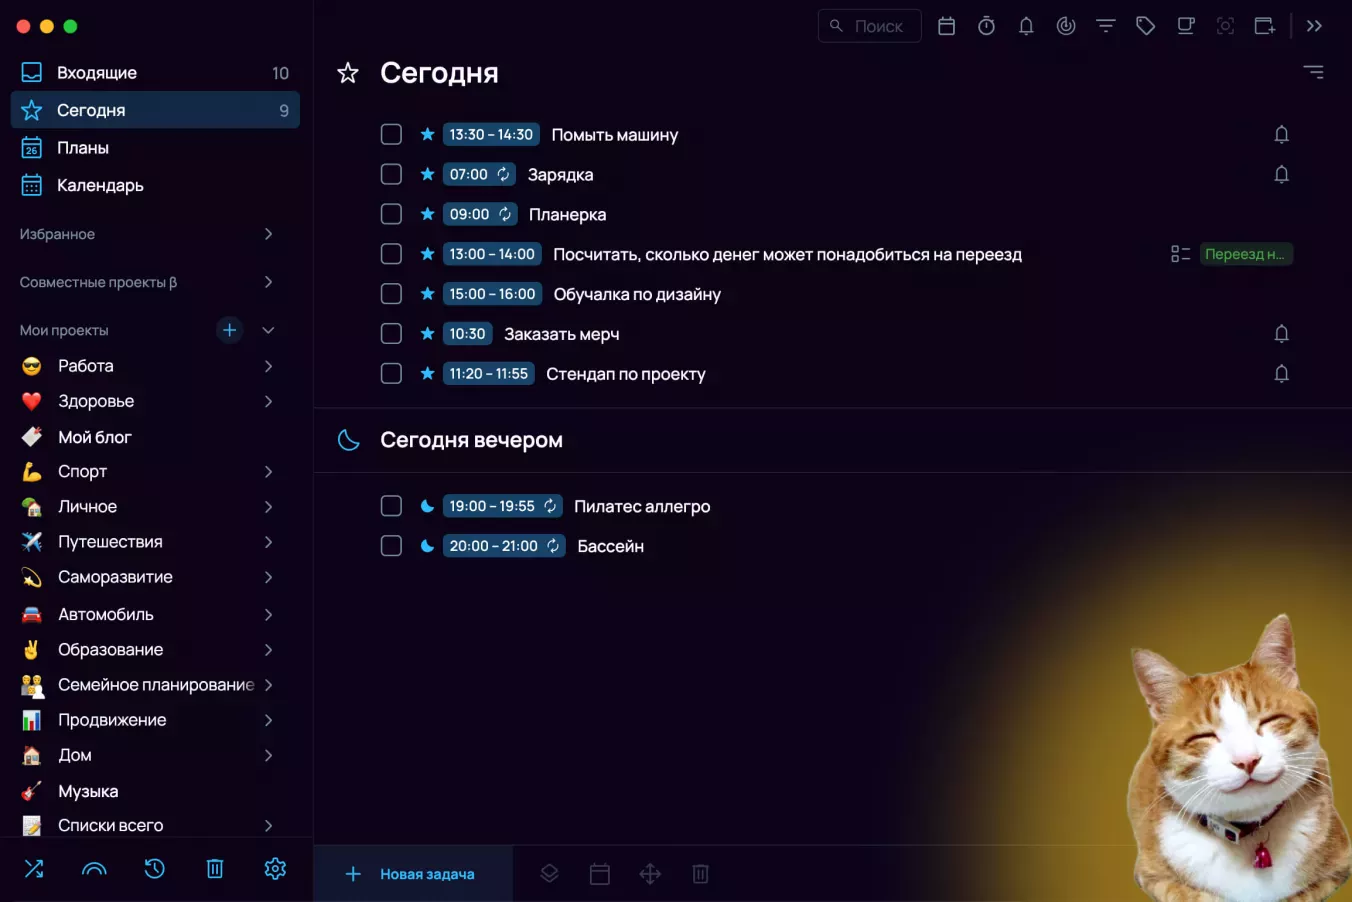Screen dimensions: 1352x902
Task: Open the pomodoro focus icon in toolbar
Action: click(1066, 26)
